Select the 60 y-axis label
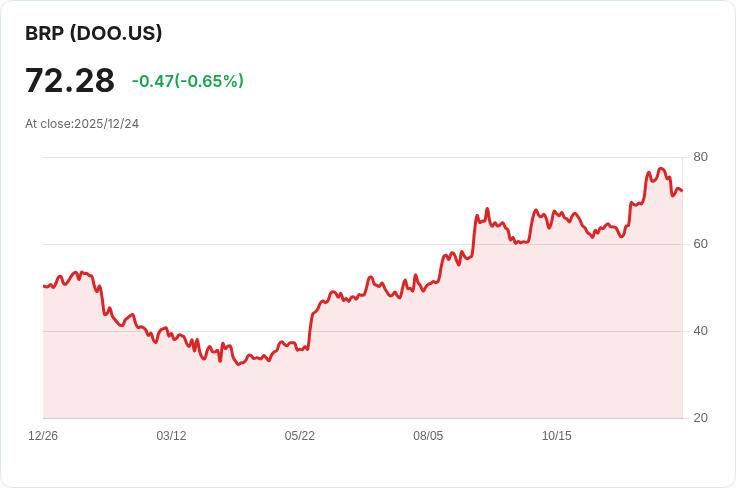The width and height of the screenshot is (736, 488). point(700,244)
